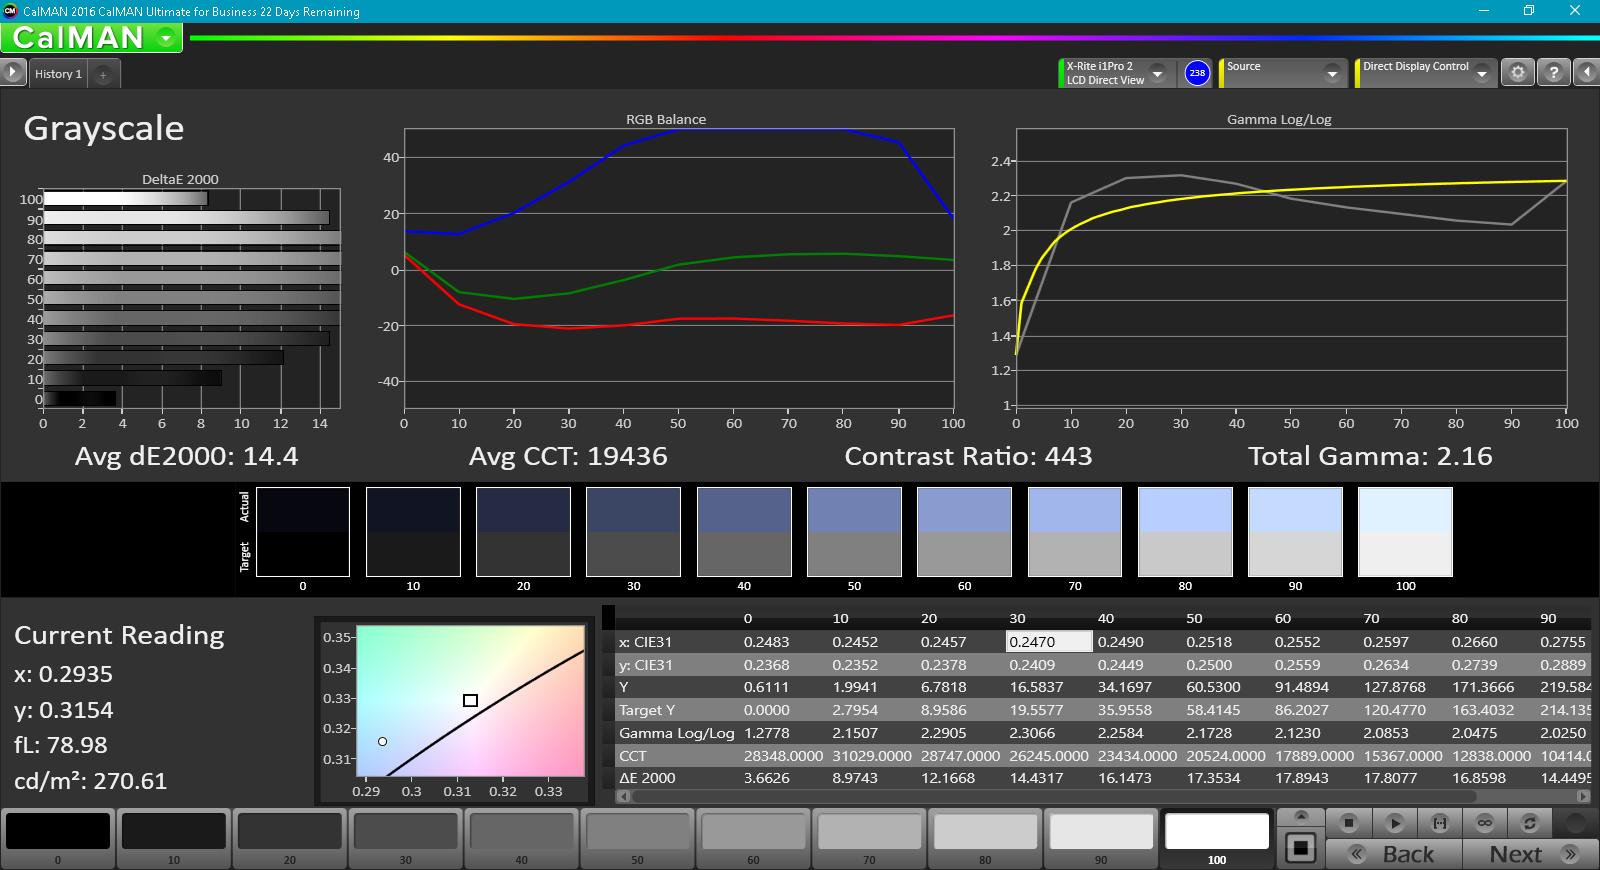Open settings with the gear icon
This screenshot has height=870, width=1600.
1518,73
